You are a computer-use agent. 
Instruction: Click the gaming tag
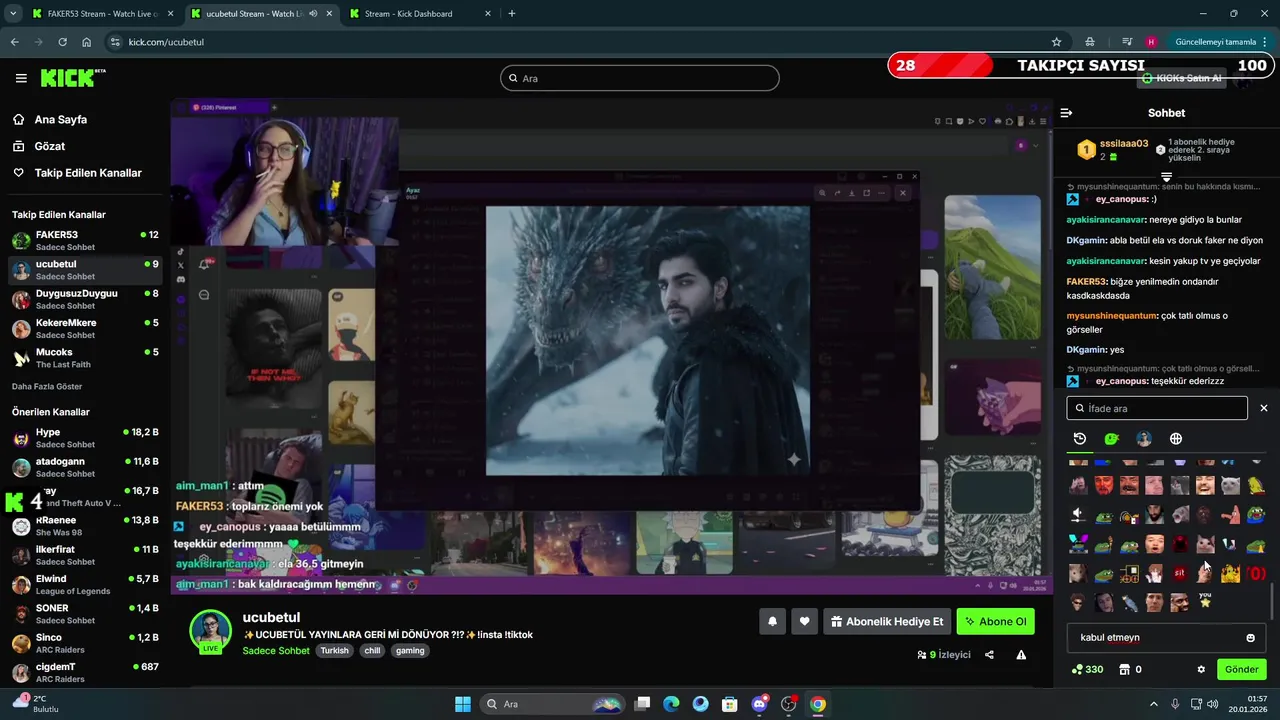410,650
